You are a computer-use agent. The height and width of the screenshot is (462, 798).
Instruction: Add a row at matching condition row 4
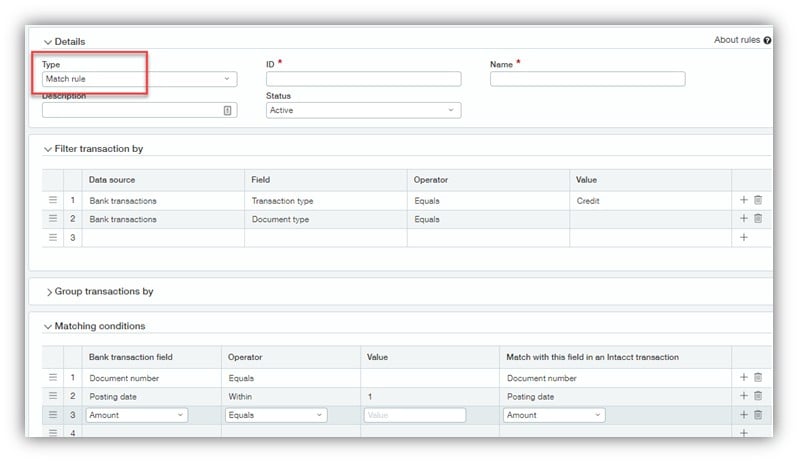[x=744, y=433]
